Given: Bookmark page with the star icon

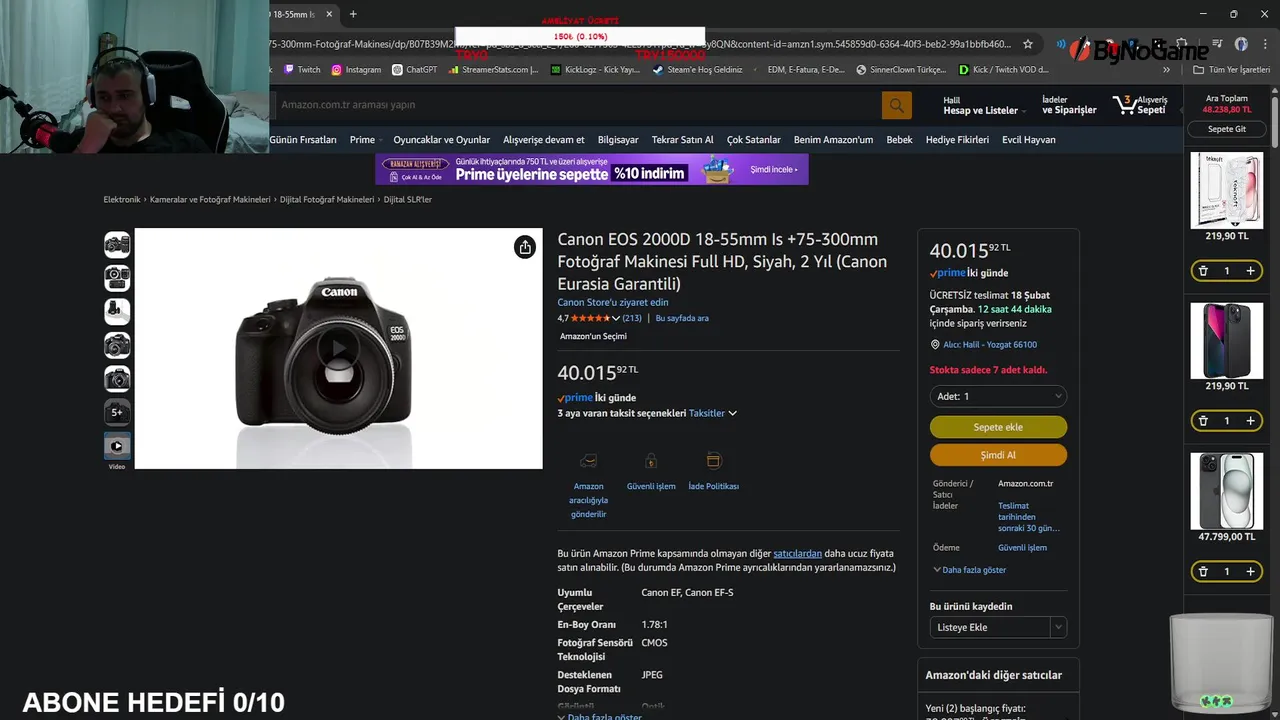Looking at the screenshot, I should tap(1027, 44).
